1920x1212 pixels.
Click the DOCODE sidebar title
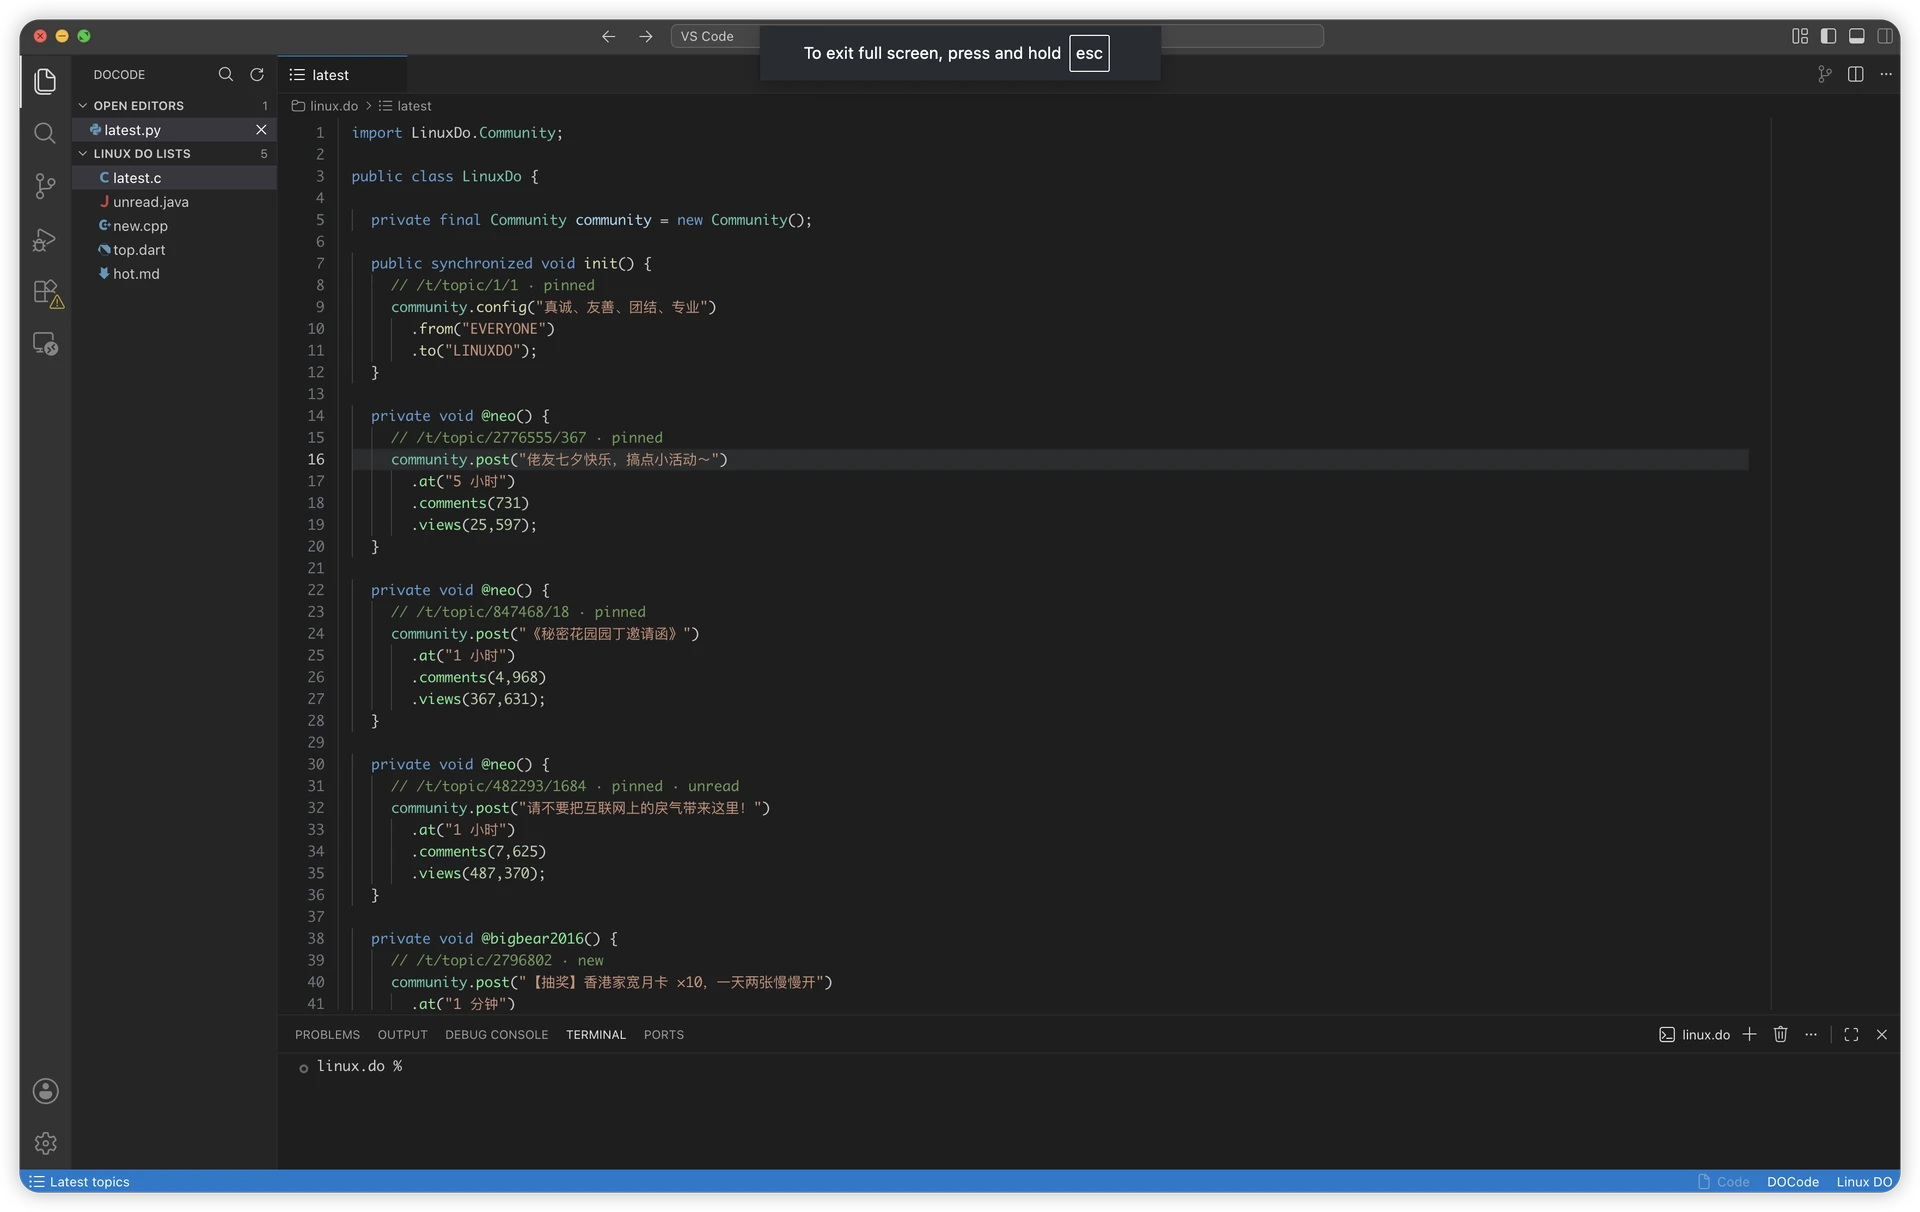(x=119, y=75)
